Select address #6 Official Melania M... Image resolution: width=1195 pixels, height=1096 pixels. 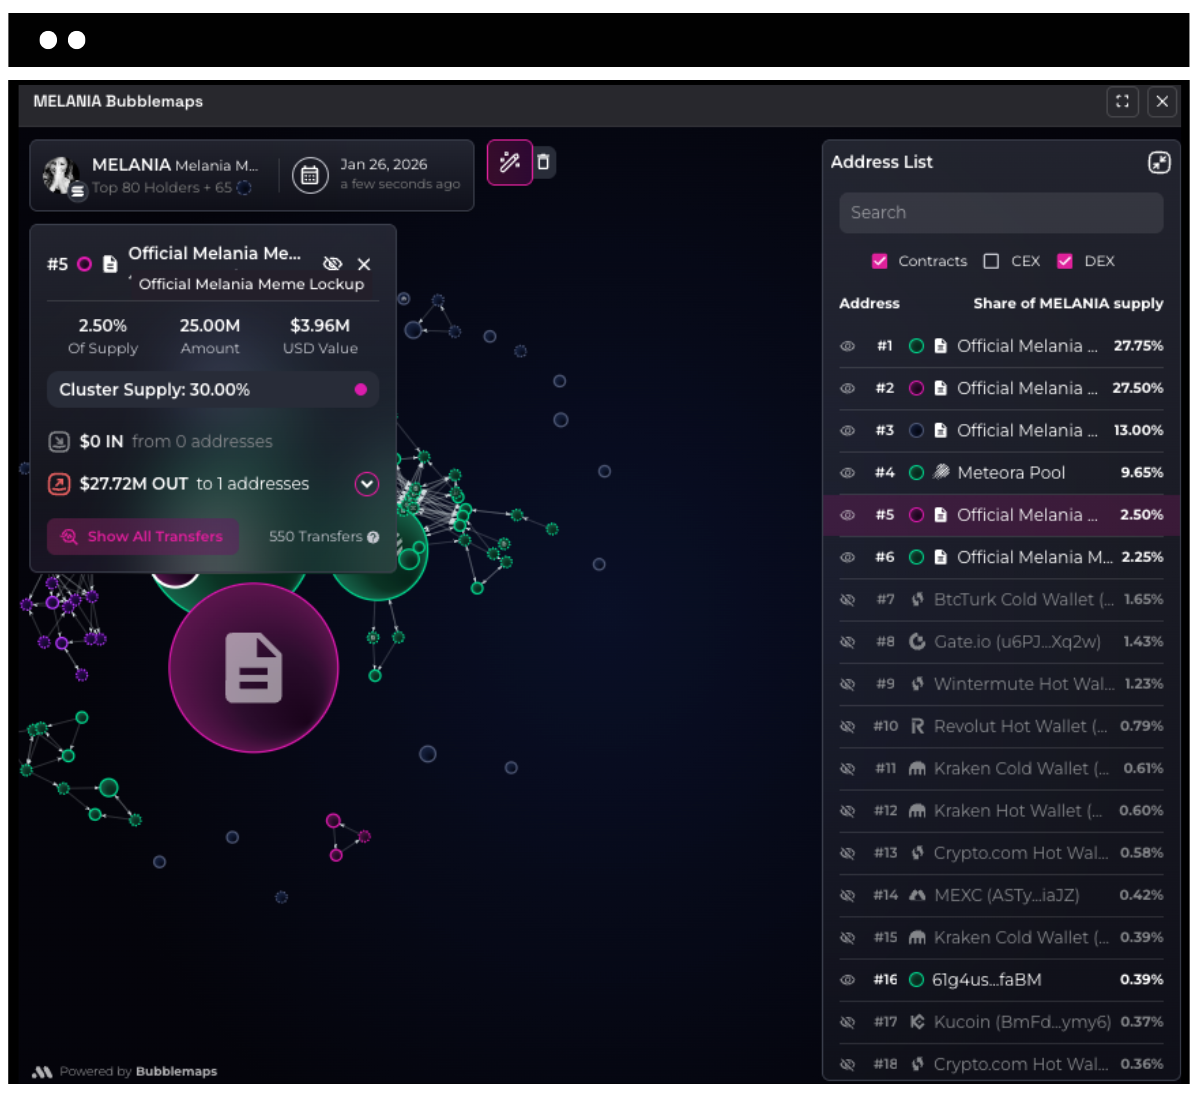coord(1001,557)
